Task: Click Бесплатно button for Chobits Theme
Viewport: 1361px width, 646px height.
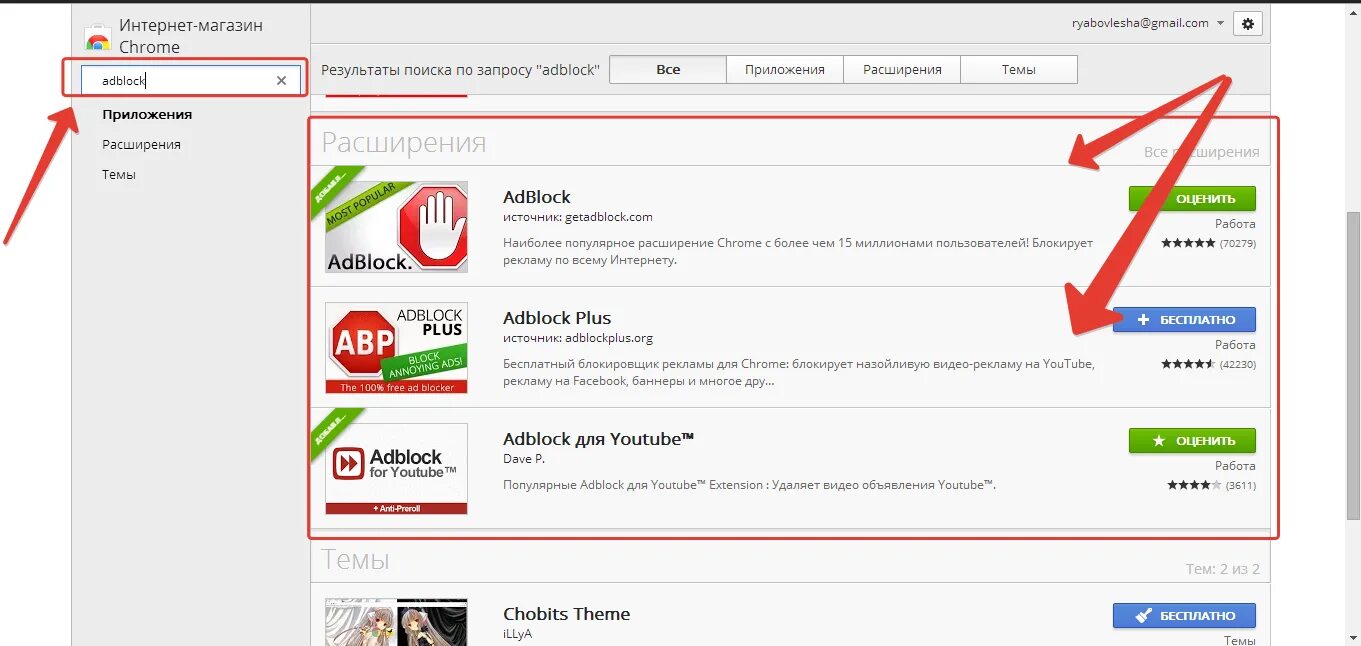Action: click(1184, 616)
